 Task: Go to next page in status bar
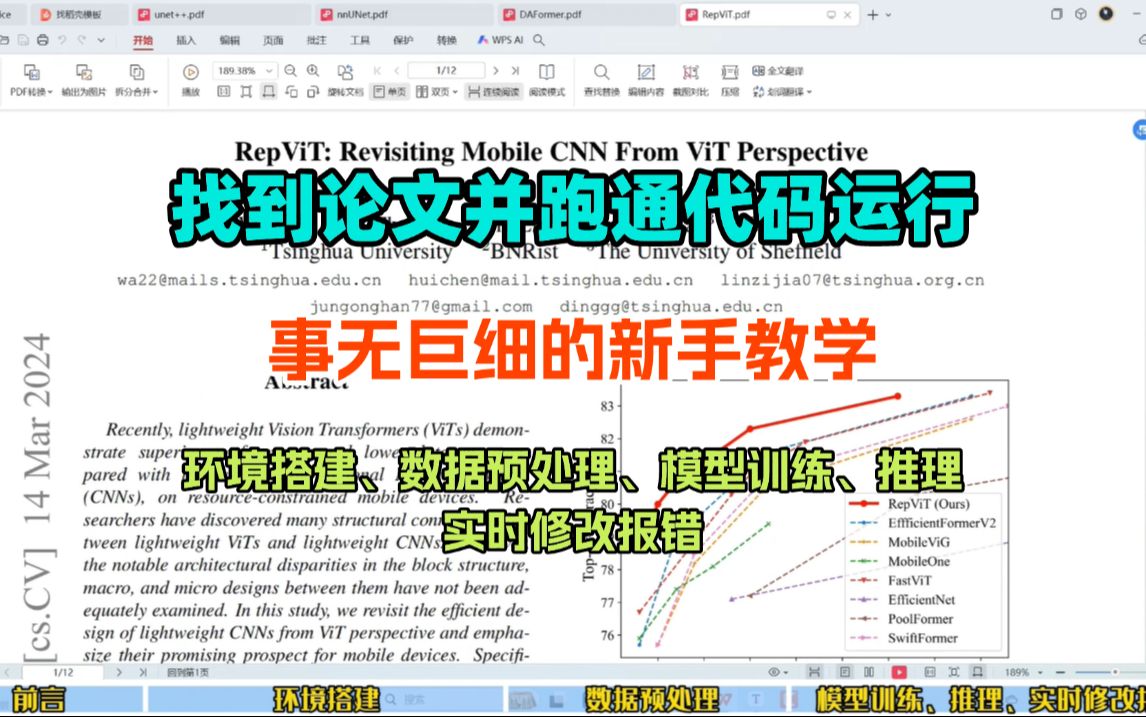[119, 672]
